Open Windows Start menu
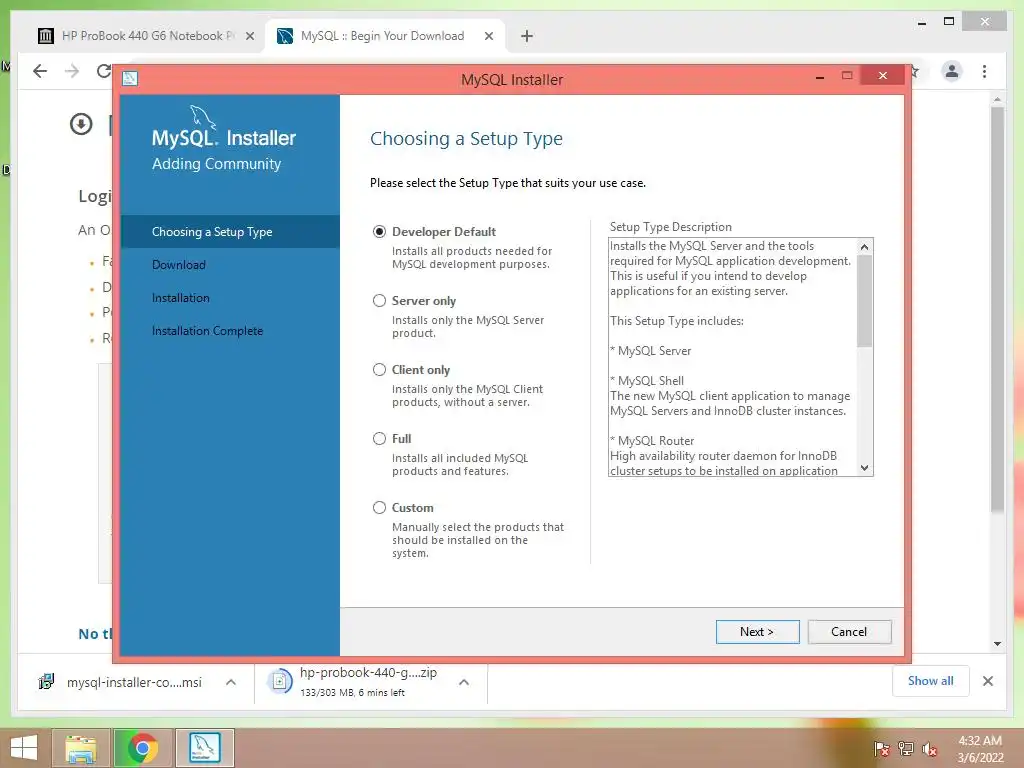Viewport: 1024px width, 768px height. (24, 748)
